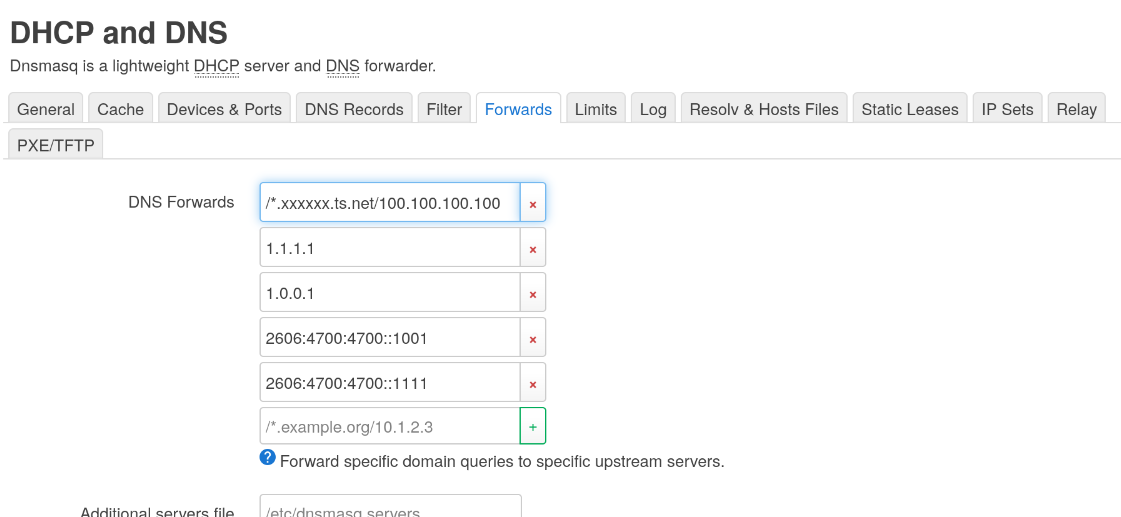This screenshot has height=517, width=1121.
Task: Focus the empty /*.example.org/10.1.2.3 placeholder field
Action: click(x=390, y=427)
